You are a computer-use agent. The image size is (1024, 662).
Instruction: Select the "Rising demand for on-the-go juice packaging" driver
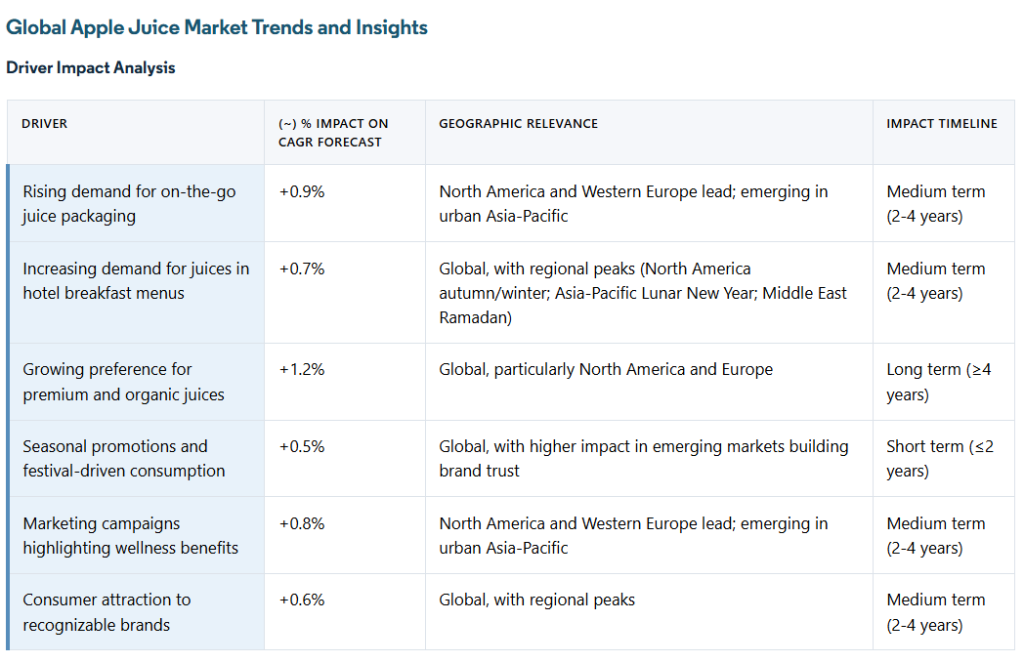click(129, 203)
